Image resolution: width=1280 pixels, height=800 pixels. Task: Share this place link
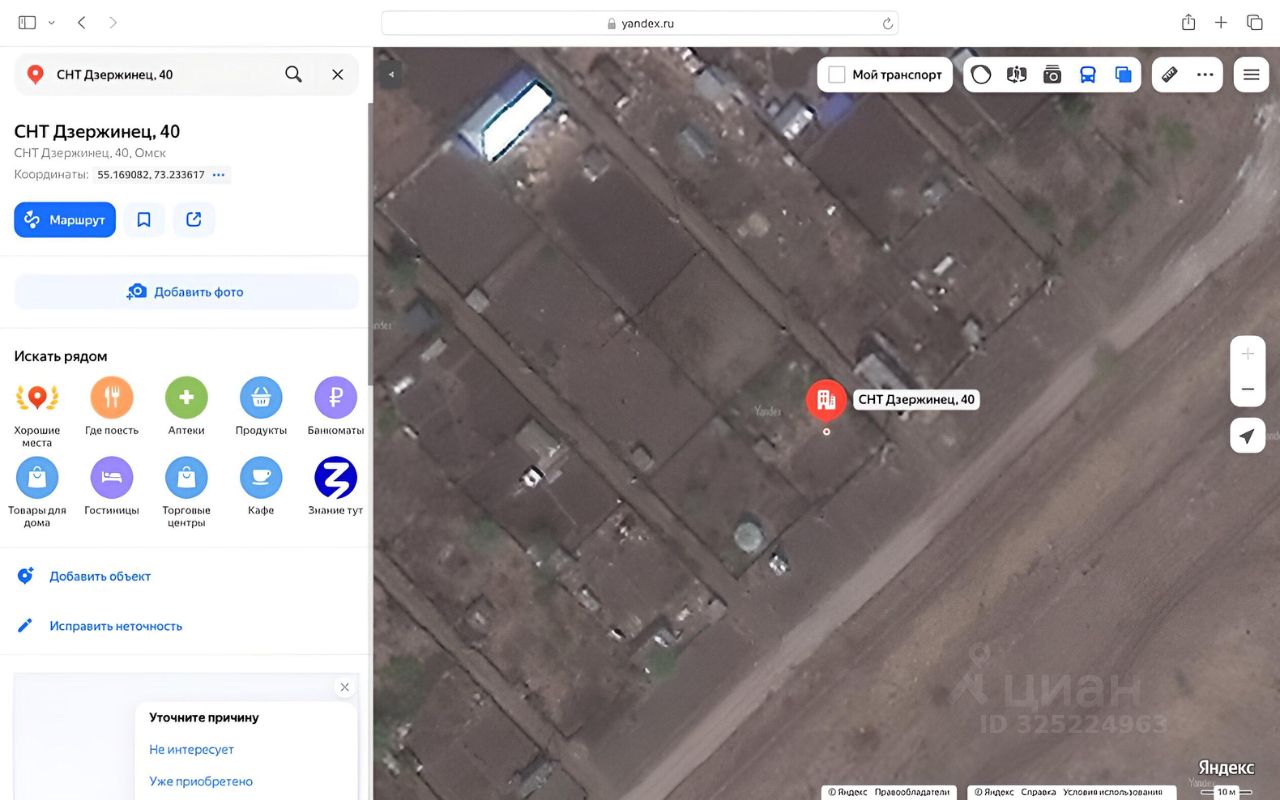coord(194,220)
